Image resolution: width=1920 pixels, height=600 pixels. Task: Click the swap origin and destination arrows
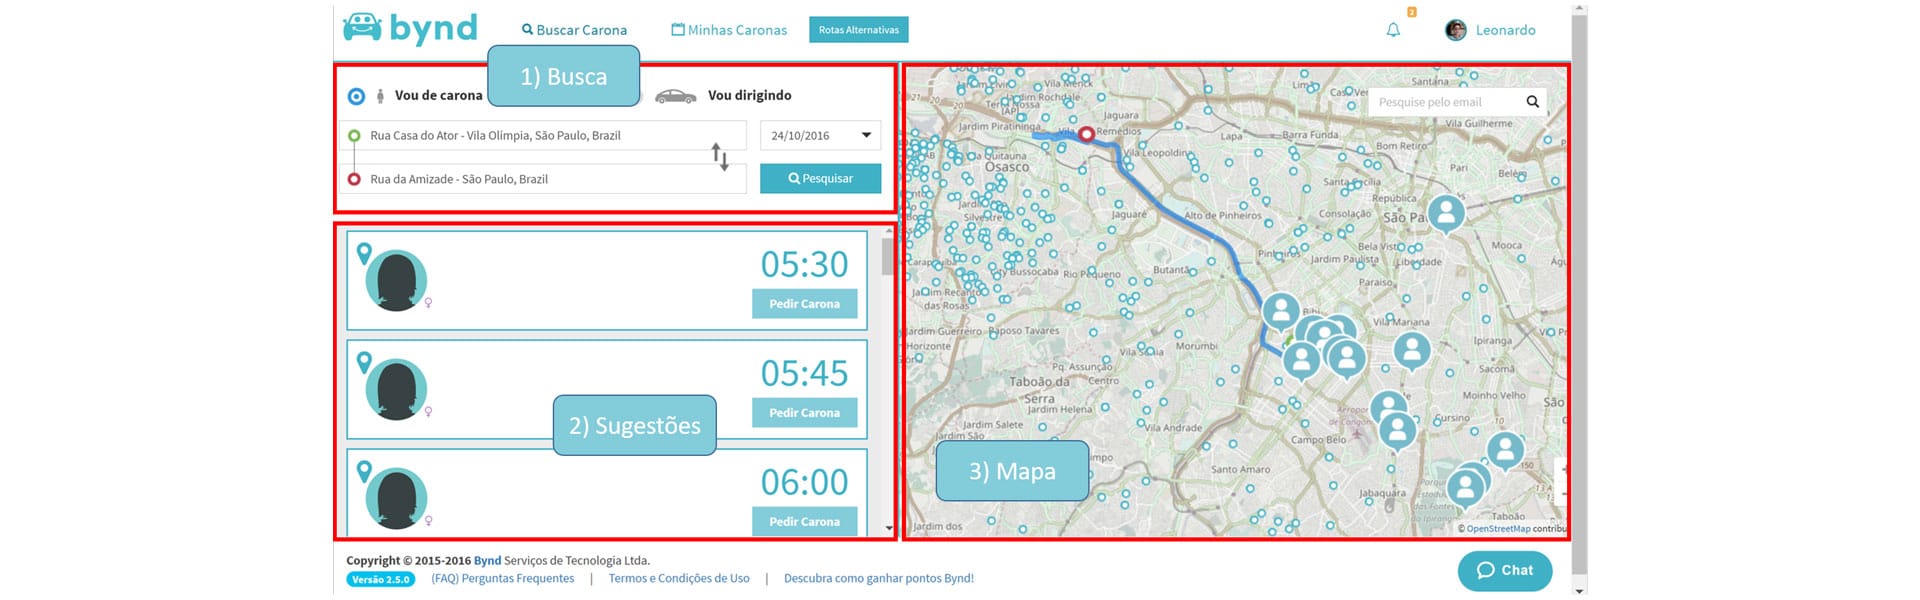click(x=720, y=156)
